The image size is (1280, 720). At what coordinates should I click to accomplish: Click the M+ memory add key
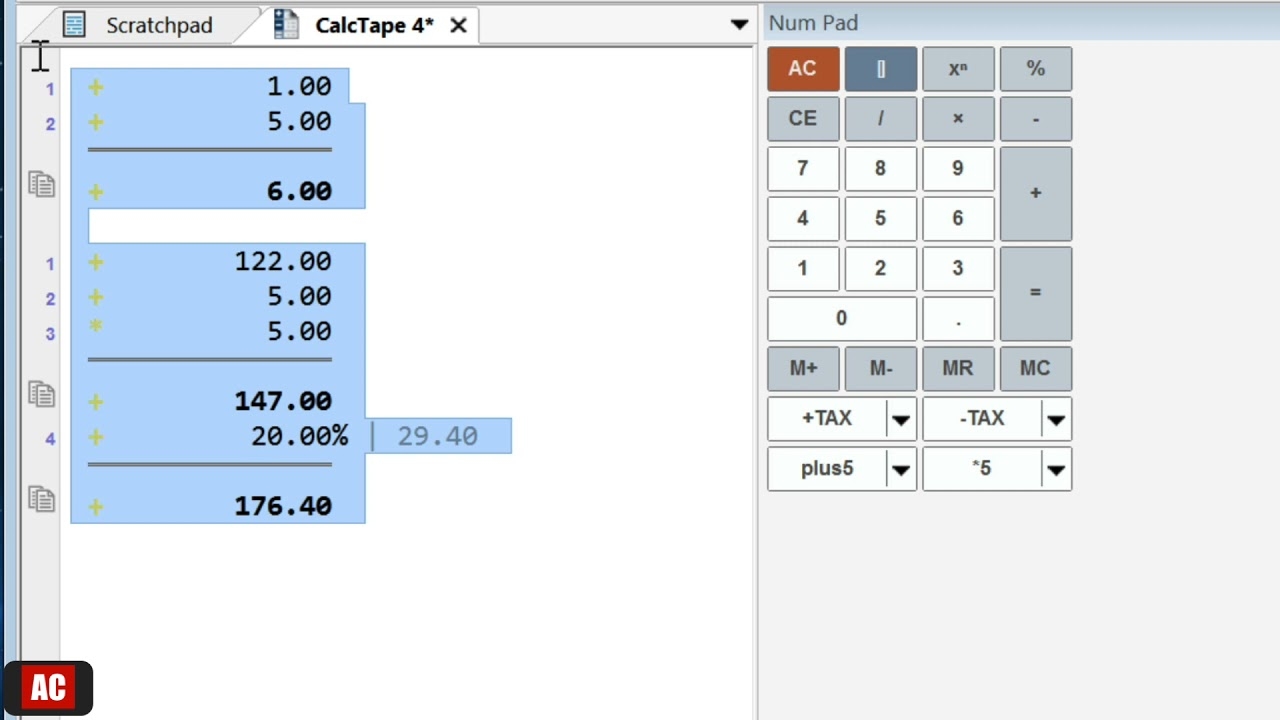[803, 369]
